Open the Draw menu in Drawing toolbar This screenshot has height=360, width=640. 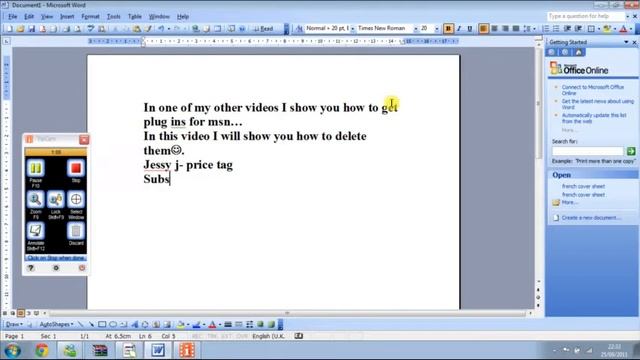pyautogui.click(x=13, y=324)
